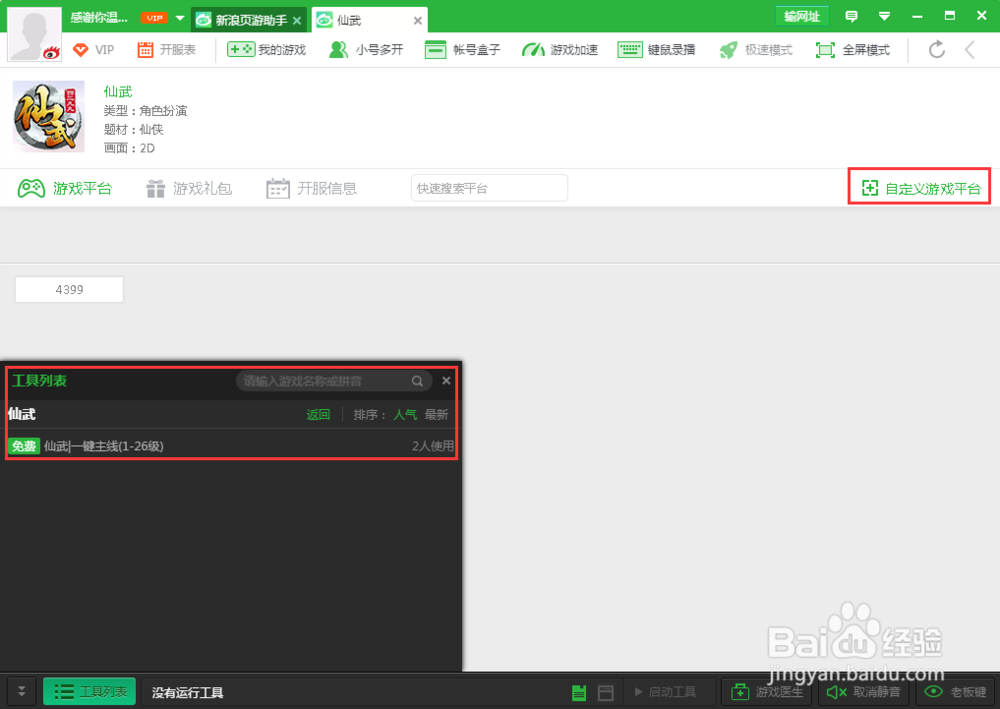Viewport: 1000px width, 709px height.
Task: Click the green layout icon in bottom bar
Action: point(579,692)
